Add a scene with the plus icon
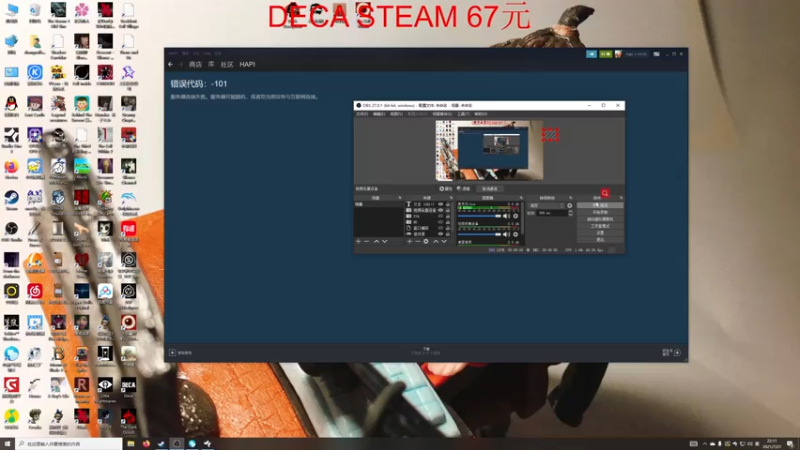The image size is (800, 450). point(358,241)
